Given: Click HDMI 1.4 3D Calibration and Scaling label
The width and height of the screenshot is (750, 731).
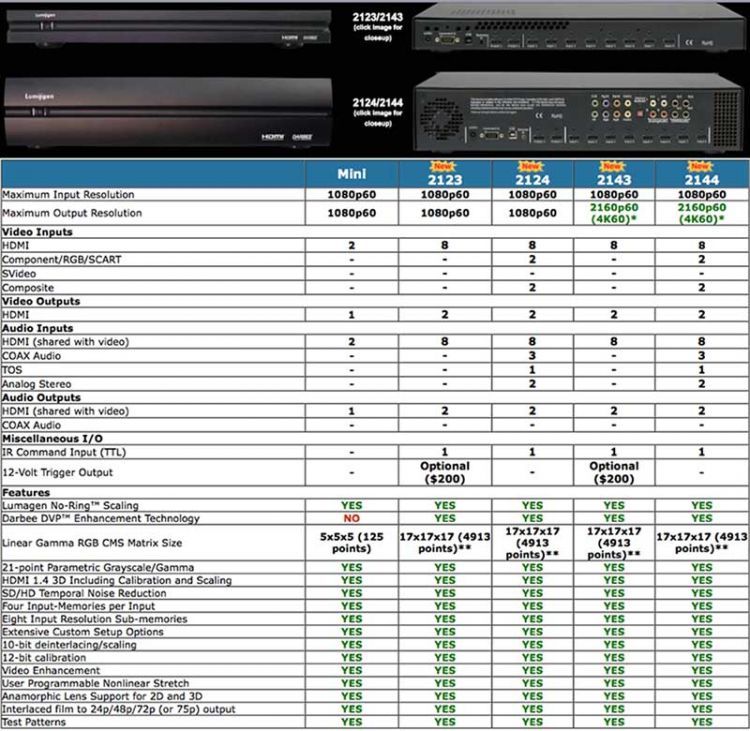Looking at the screenshot, I should [x=117, y=581].
